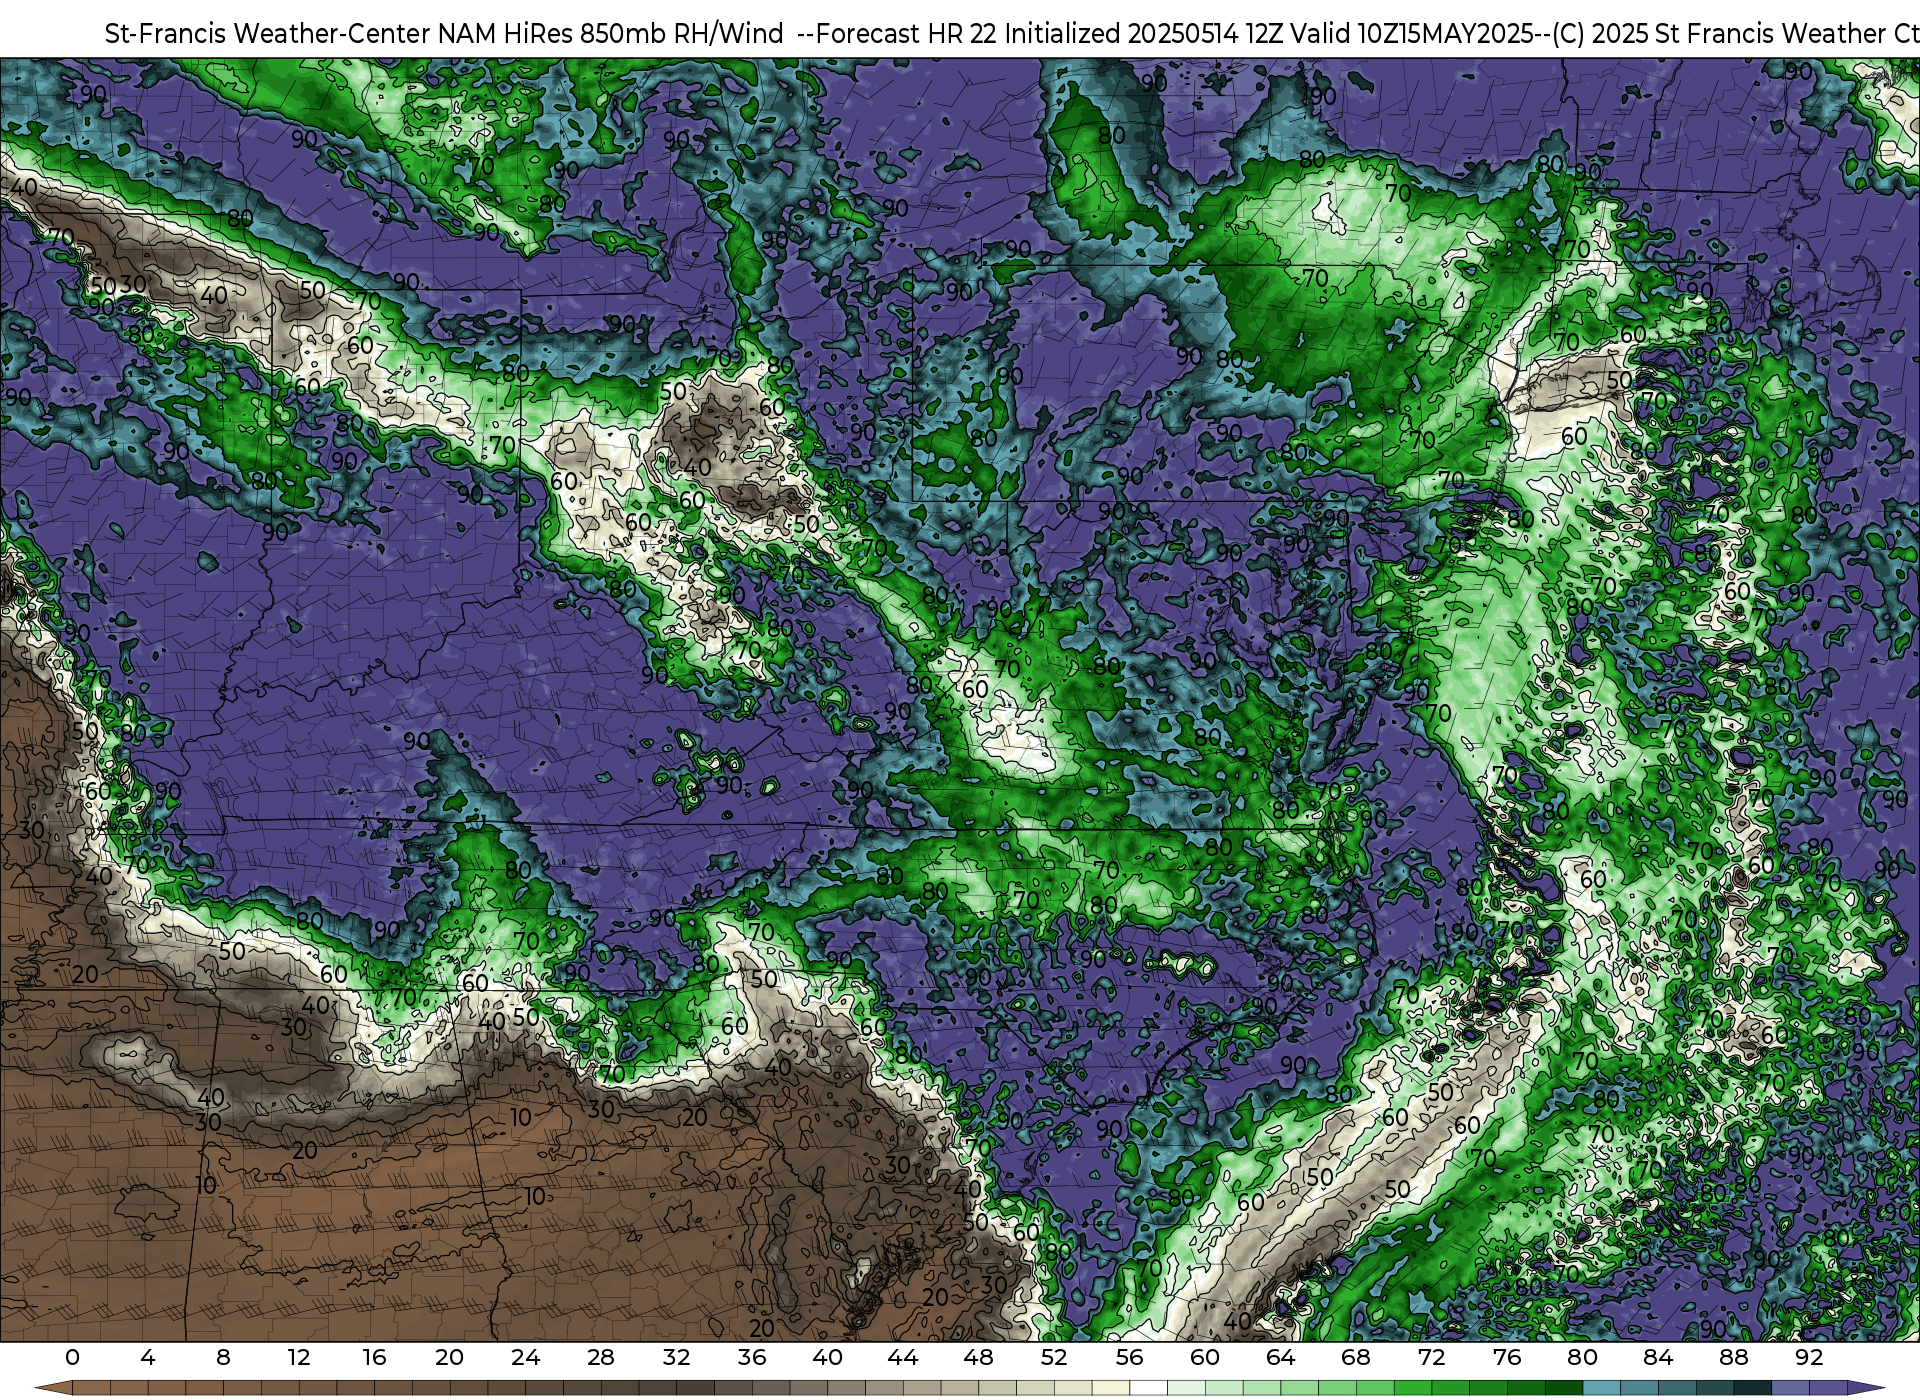Click the '60' label on the color bar legend
1920x1400 pixels.
coord(1205,1358)
